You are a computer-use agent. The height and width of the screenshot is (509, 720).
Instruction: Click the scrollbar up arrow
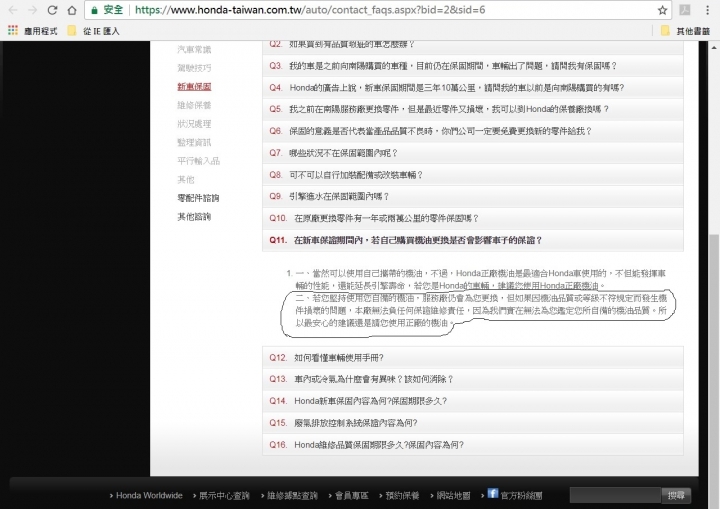[x=714, y=47]
